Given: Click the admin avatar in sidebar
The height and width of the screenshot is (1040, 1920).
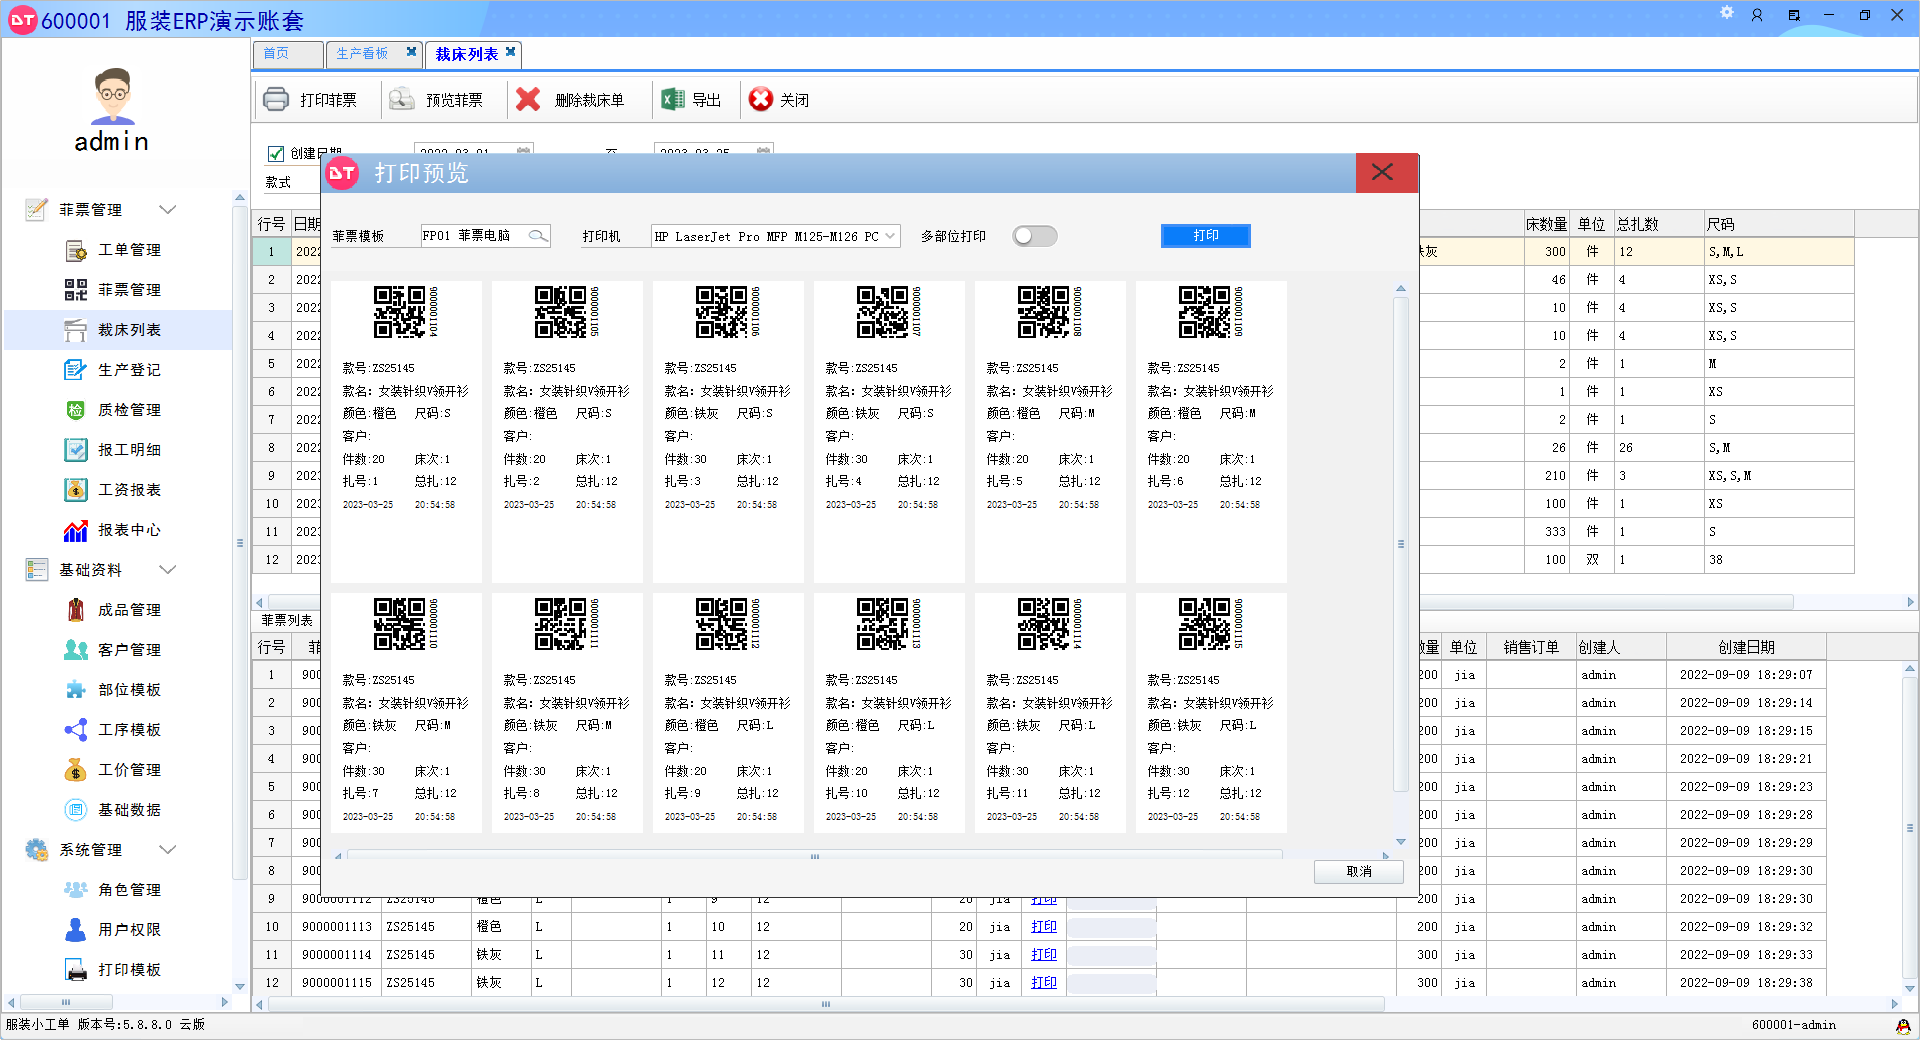Looking at the screenshot, I should [x=113, y=96].
